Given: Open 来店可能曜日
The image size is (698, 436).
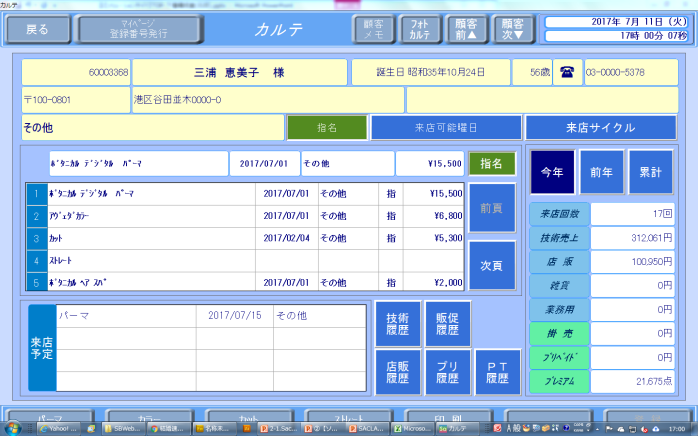Looking at the screenshot, I should (446, 128).
